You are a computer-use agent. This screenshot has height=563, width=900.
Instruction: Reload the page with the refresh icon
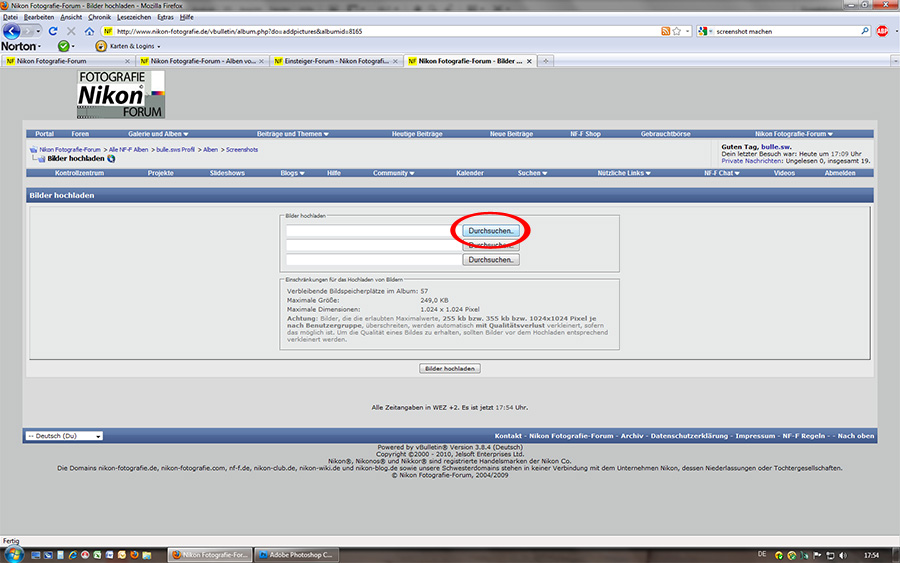pos(53,31)
